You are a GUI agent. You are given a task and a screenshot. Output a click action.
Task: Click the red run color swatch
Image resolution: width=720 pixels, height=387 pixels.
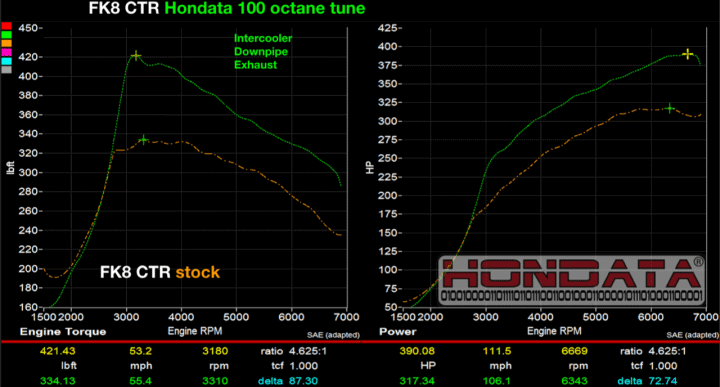(x=6, y=26)
